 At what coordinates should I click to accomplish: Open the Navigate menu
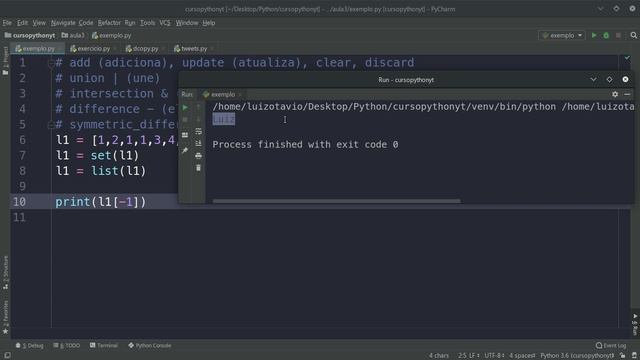pos(63,23)
